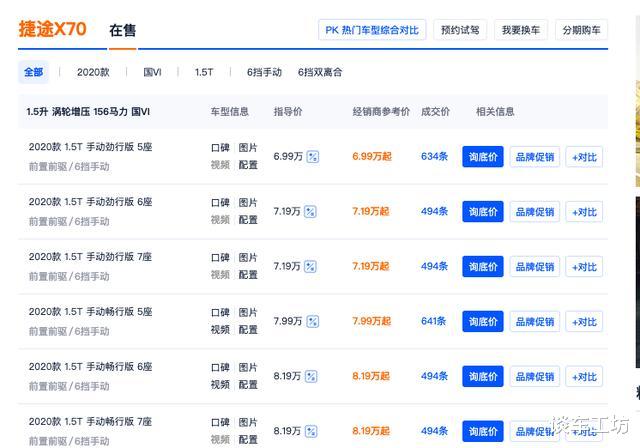Switch to the 在售 tab
Screen dimensions: 640x448
click(122, 30)
